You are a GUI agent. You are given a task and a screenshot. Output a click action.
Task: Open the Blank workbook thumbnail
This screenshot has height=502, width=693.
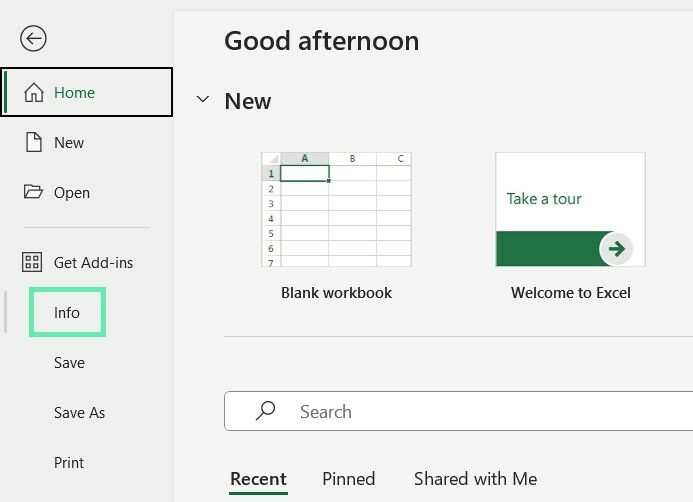336,209
